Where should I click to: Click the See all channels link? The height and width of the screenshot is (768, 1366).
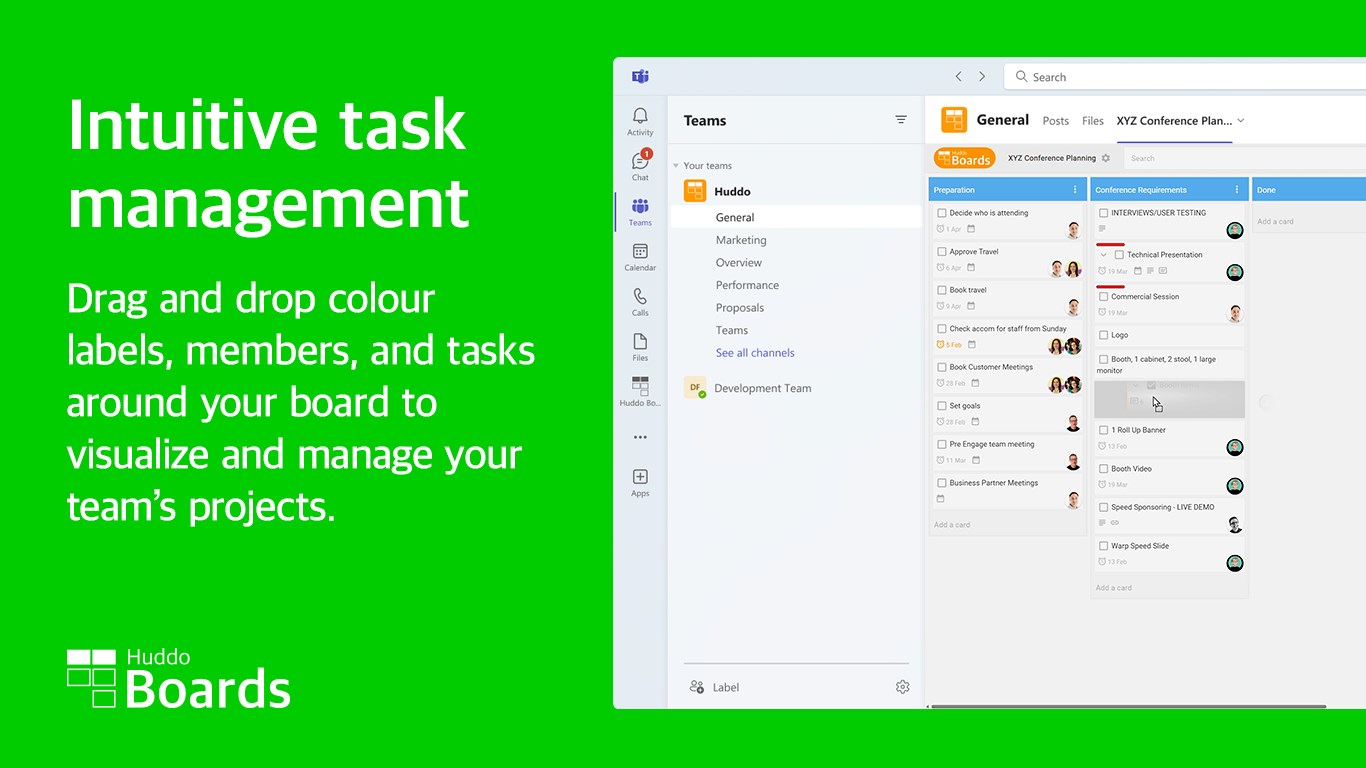click(x=755, y=352)
